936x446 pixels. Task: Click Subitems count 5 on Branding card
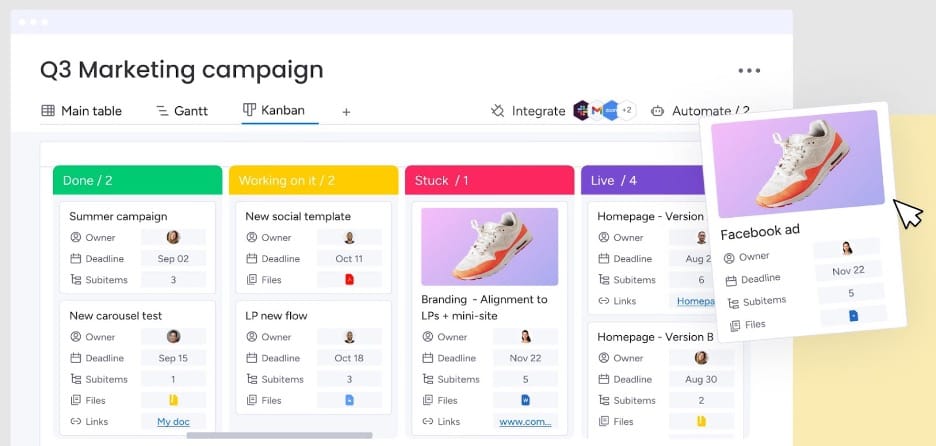pyautogui.click(x=525, y=379)
